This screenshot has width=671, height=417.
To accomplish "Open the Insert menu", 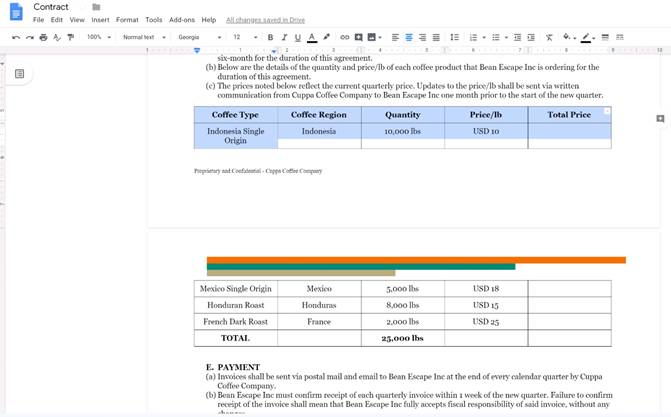I will coord(100,20).
